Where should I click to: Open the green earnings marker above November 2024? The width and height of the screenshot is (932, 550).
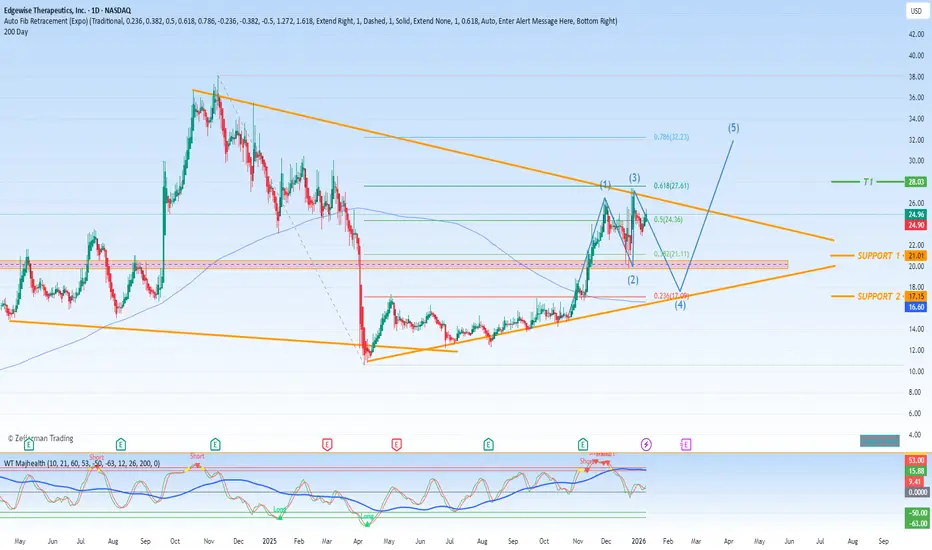(215, 444)
